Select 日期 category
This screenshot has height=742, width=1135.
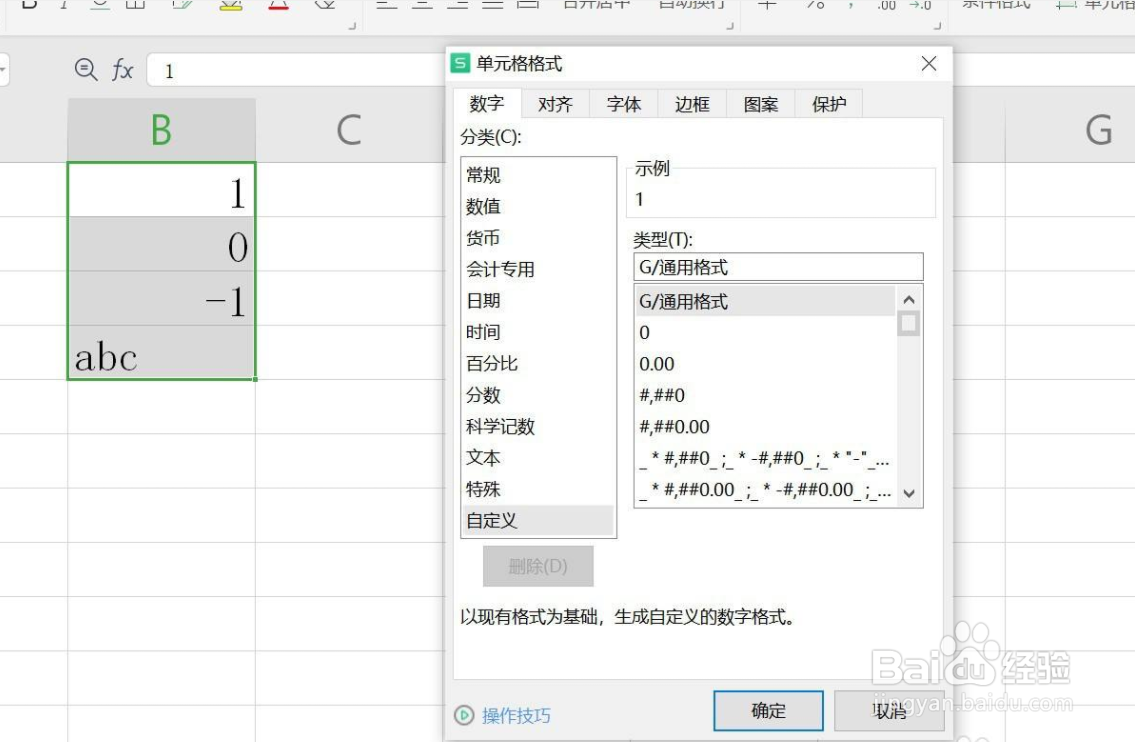pyautogui.click(x=537, y=300)
